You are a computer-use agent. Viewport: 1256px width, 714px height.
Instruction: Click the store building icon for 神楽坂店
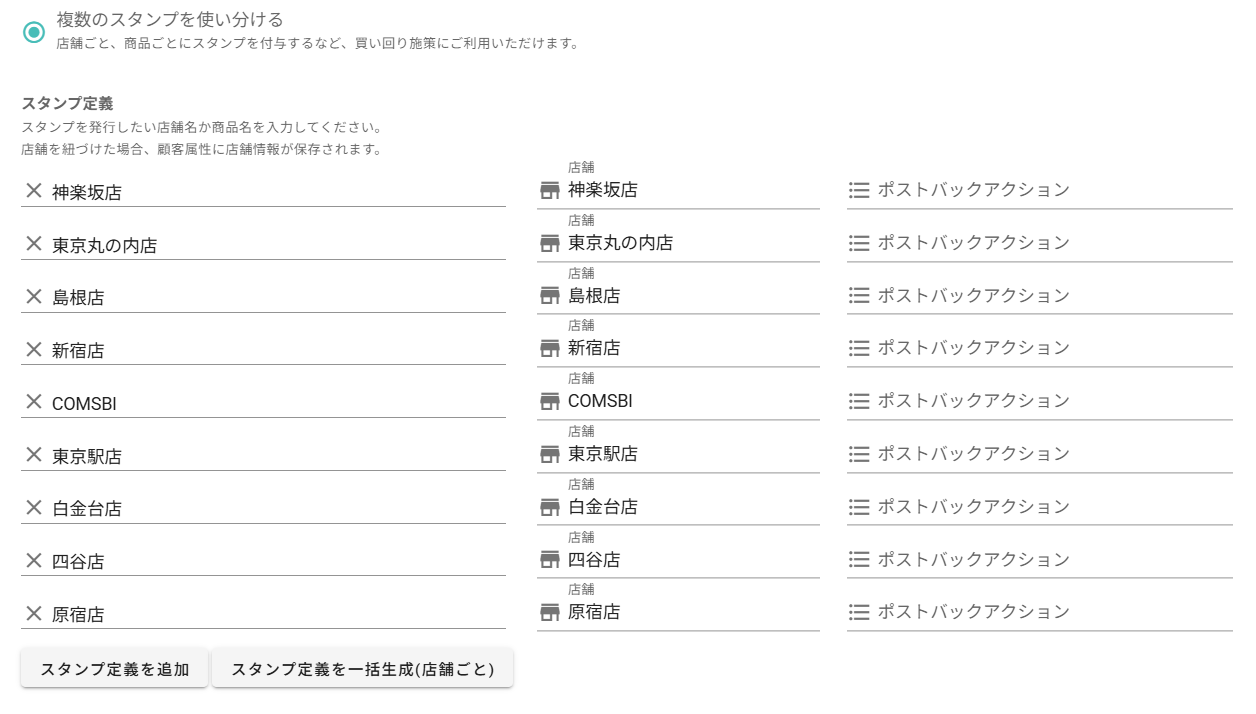549,191
